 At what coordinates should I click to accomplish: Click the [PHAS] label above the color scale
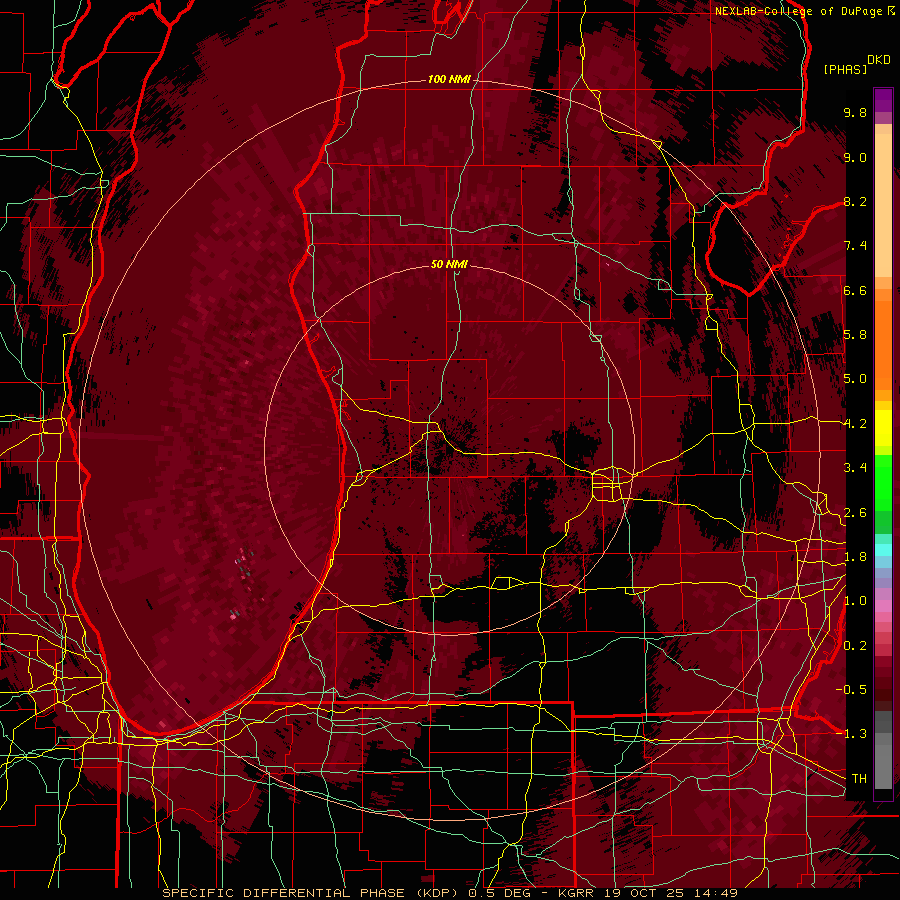click(x=845, y=69)
